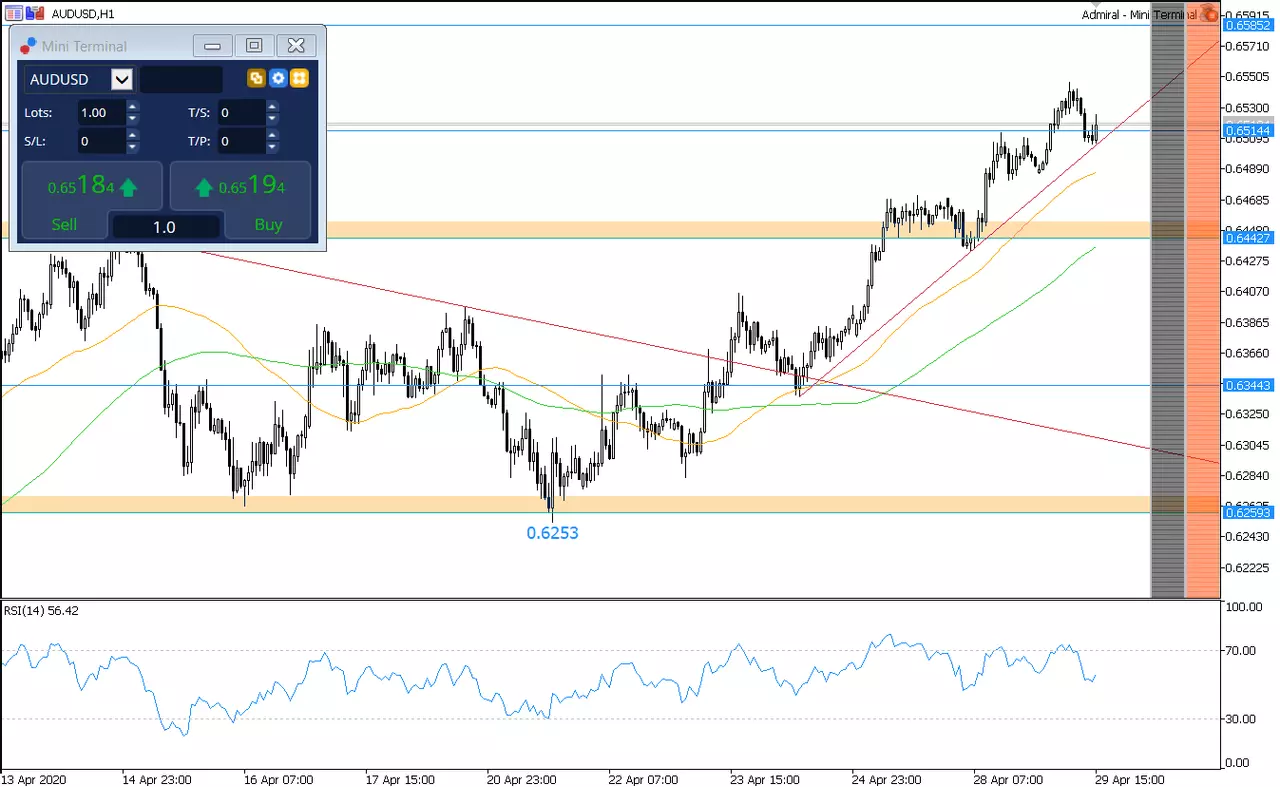Click the 16 Apr 07:00 time label
The height and width of the screenshot is (787, 1280).
(278, 779)
